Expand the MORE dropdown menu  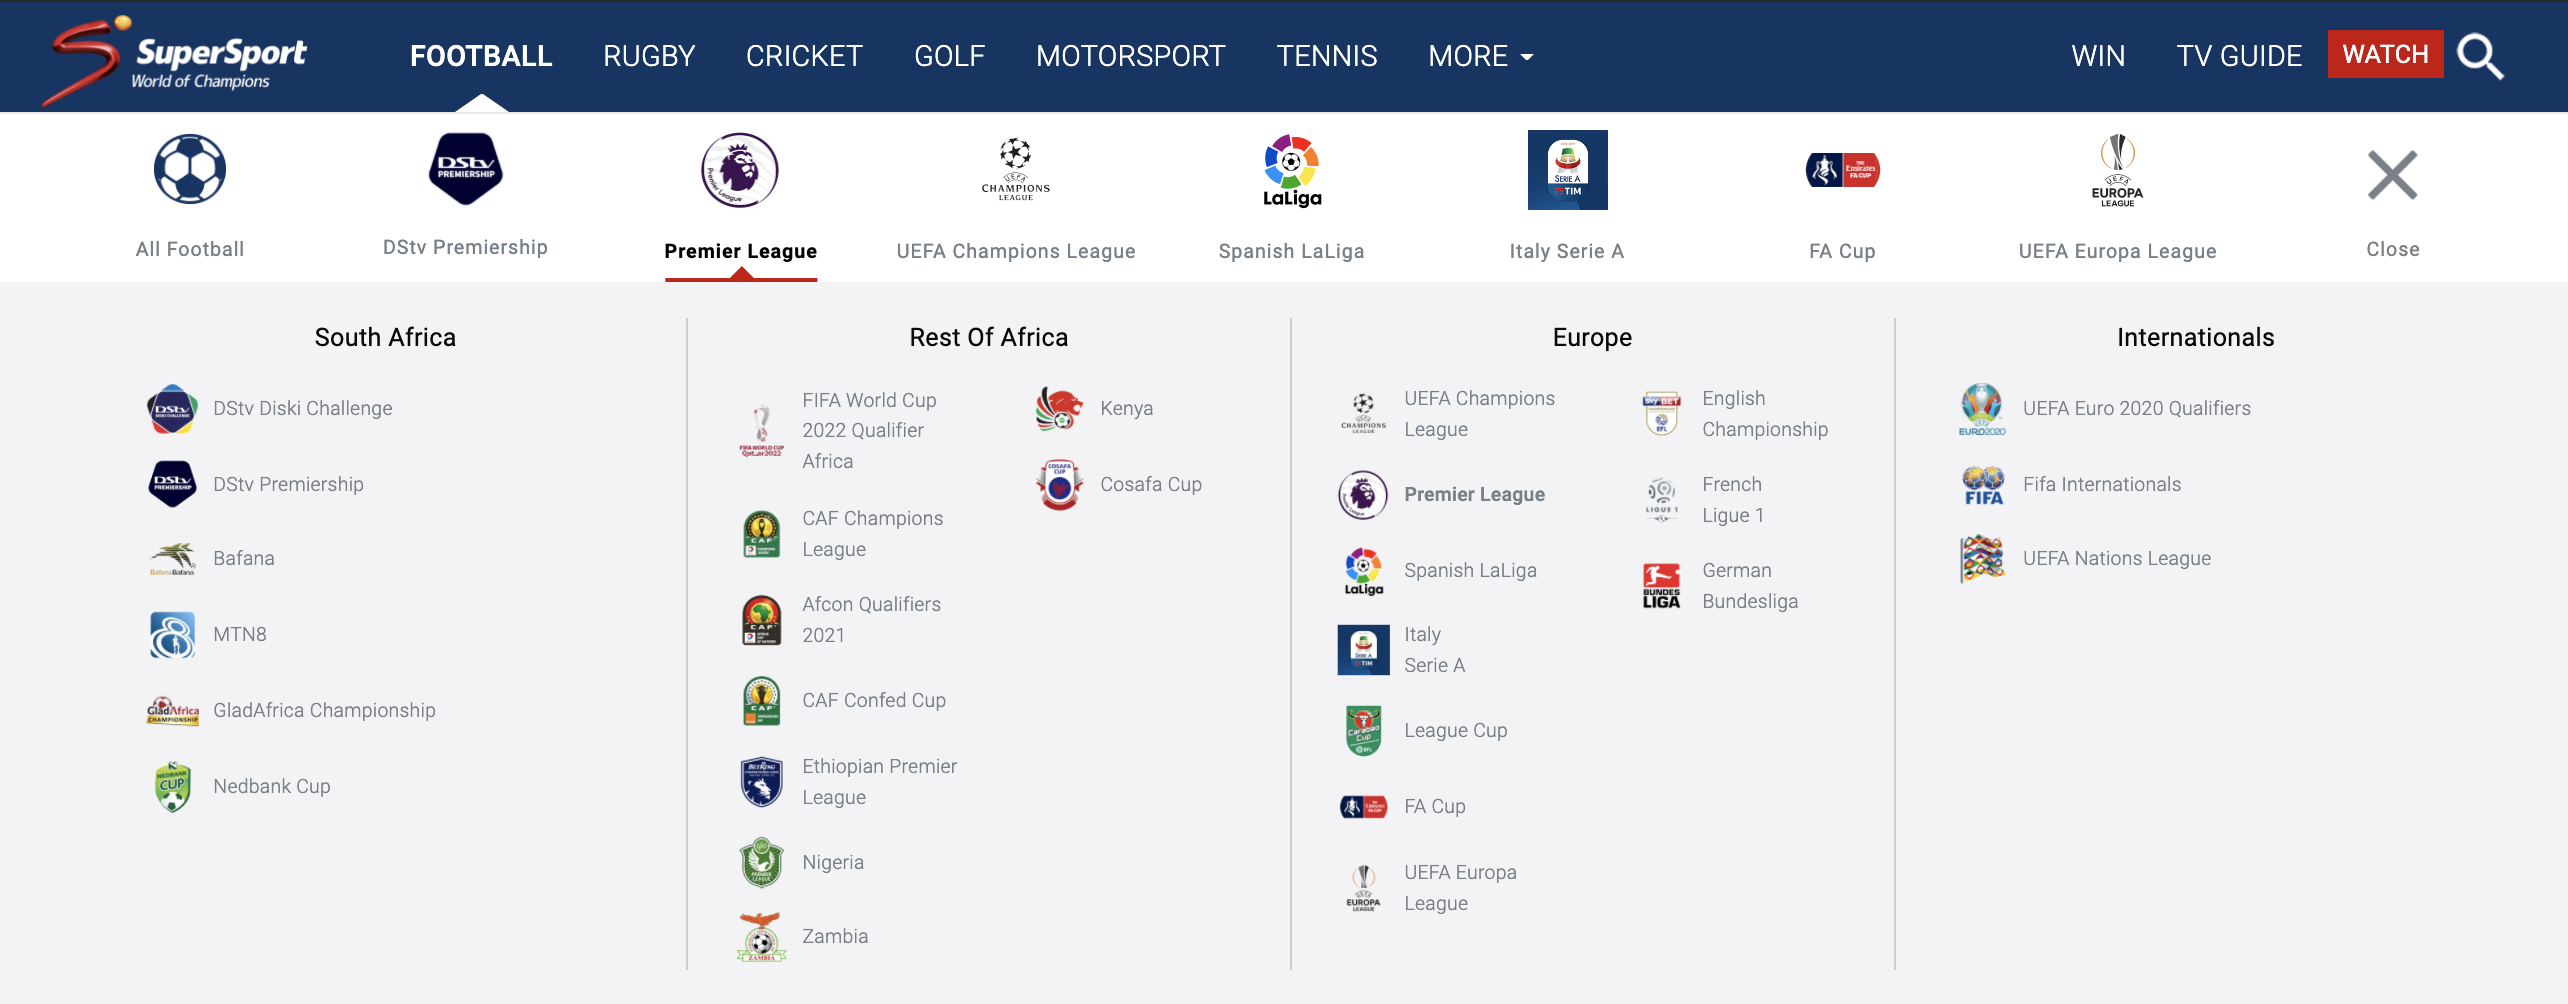tap(1480, 56)
